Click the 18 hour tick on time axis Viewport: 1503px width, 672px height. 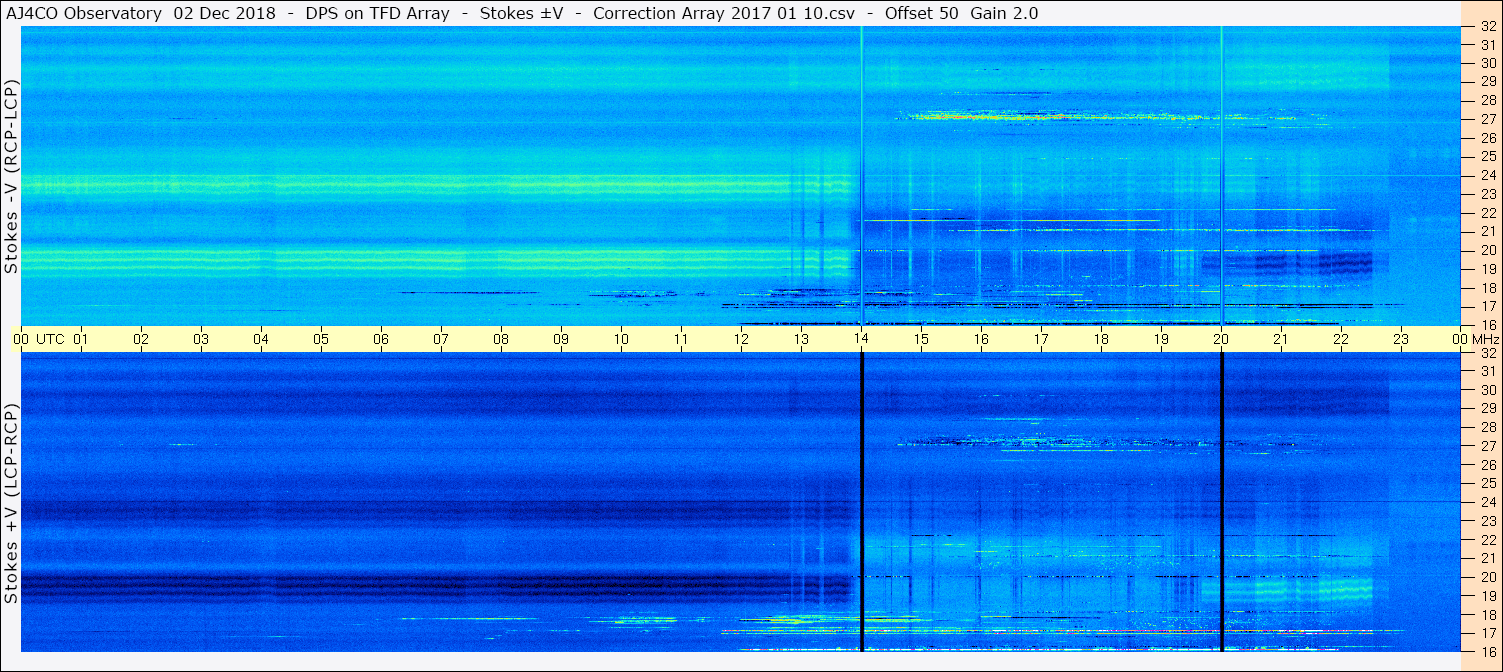point(1101,339)
